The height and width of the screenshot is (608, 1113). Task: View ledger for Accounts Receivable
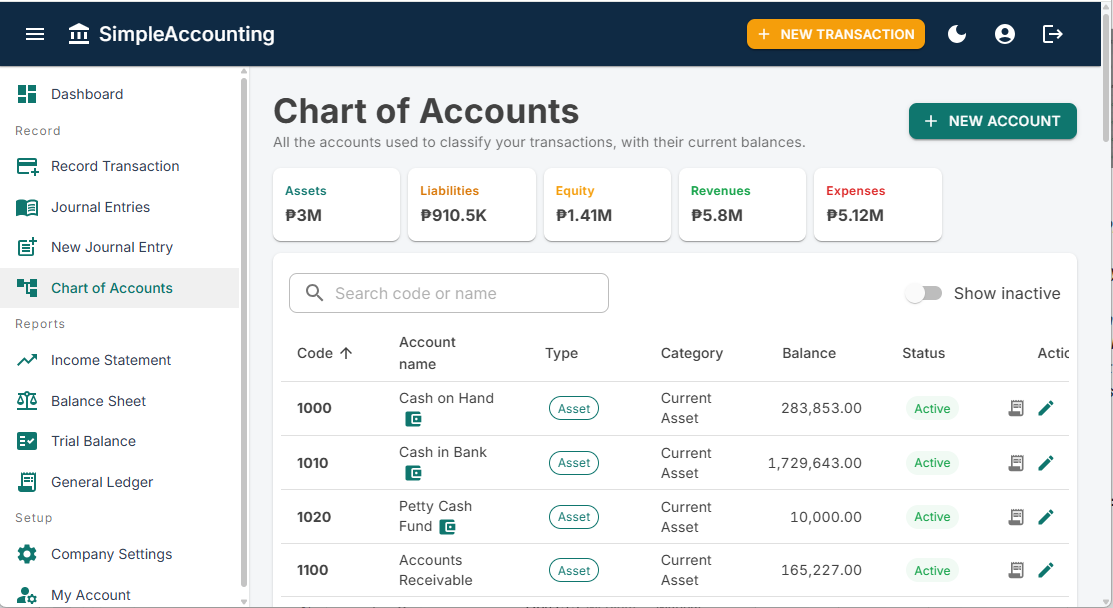[x=1016, y=570]
